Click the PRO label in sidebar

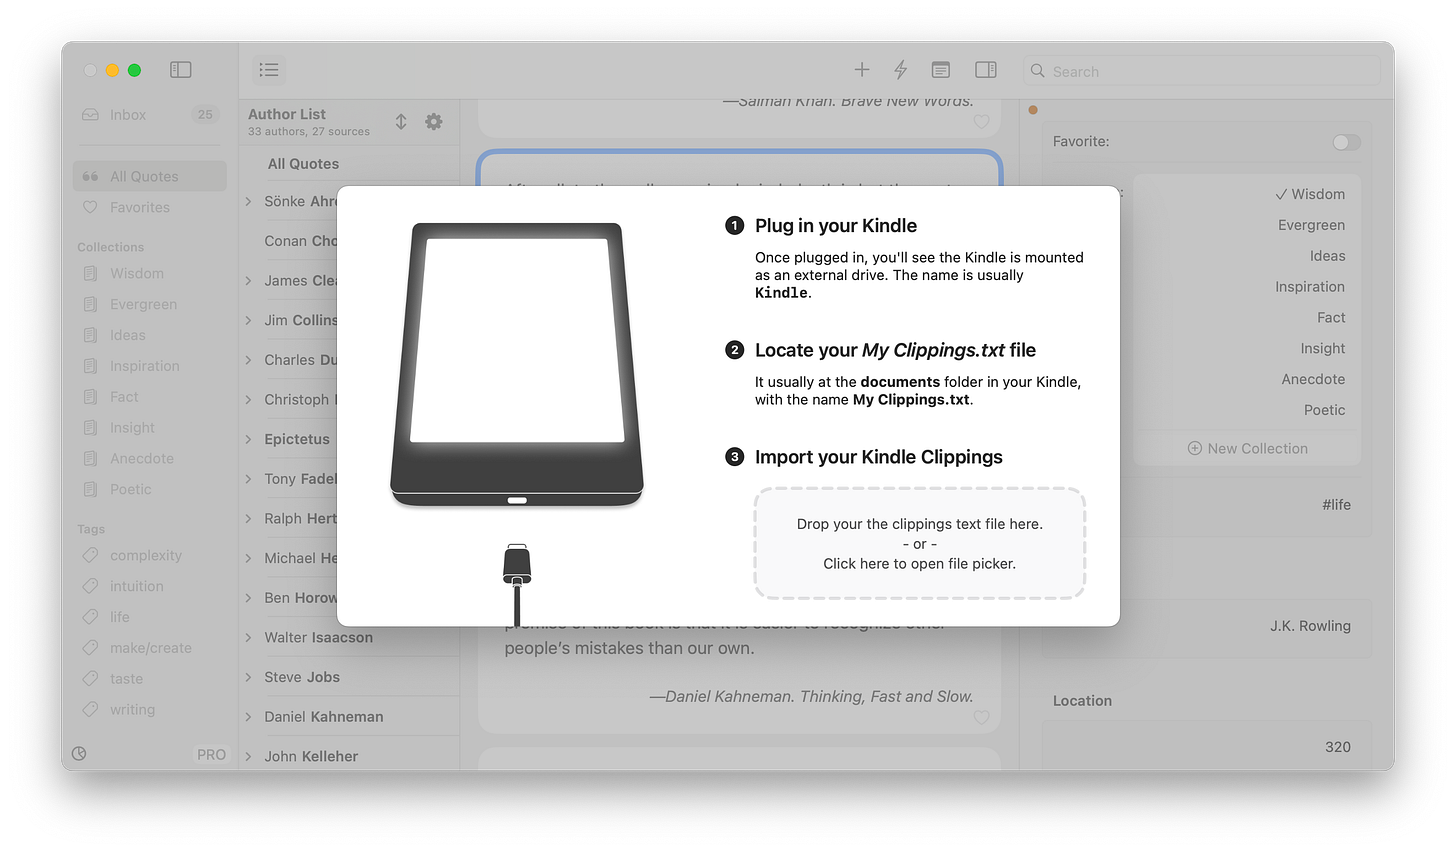211,754
